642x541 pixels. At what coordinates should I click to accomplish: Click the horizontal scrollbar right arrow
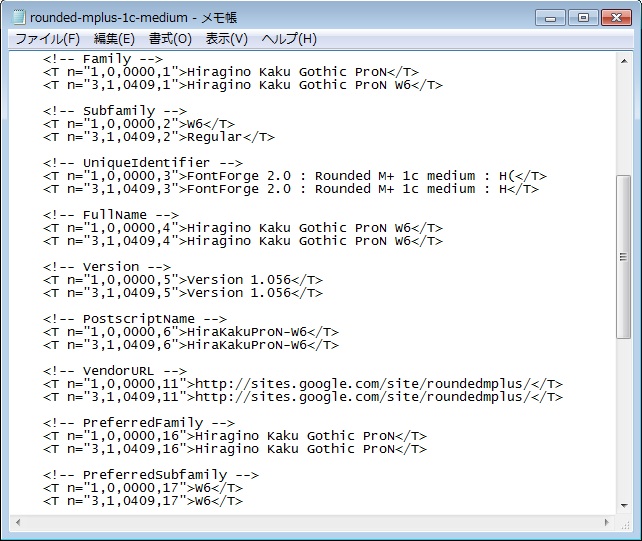click(x=607, y=522)
